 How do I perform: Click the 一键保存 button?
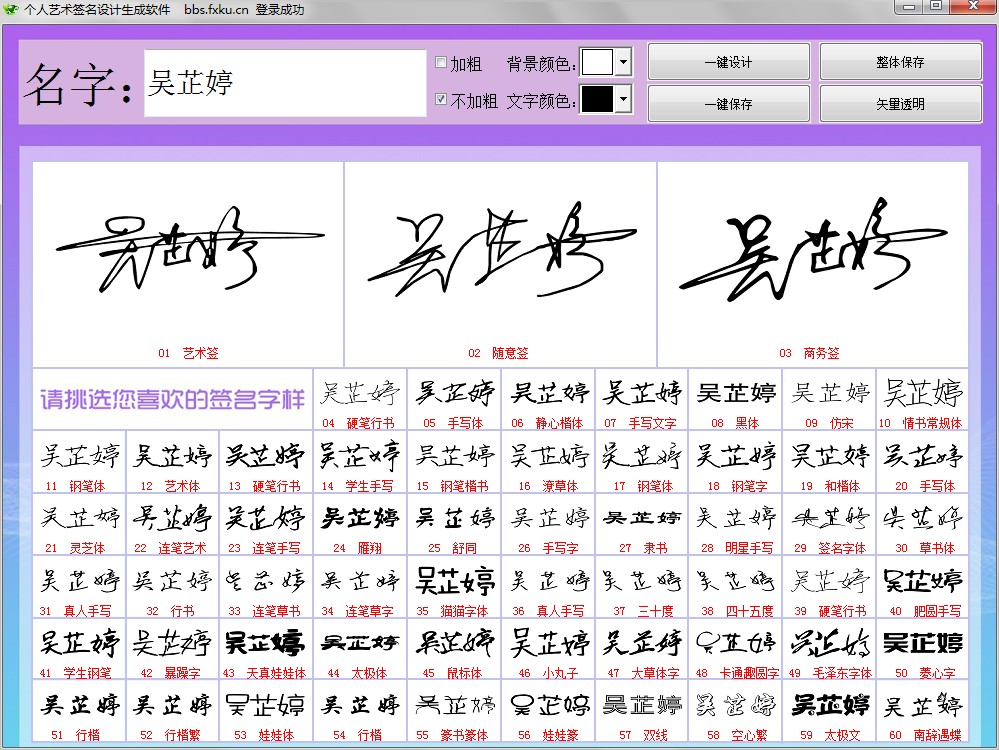click(x=729, y=103)
